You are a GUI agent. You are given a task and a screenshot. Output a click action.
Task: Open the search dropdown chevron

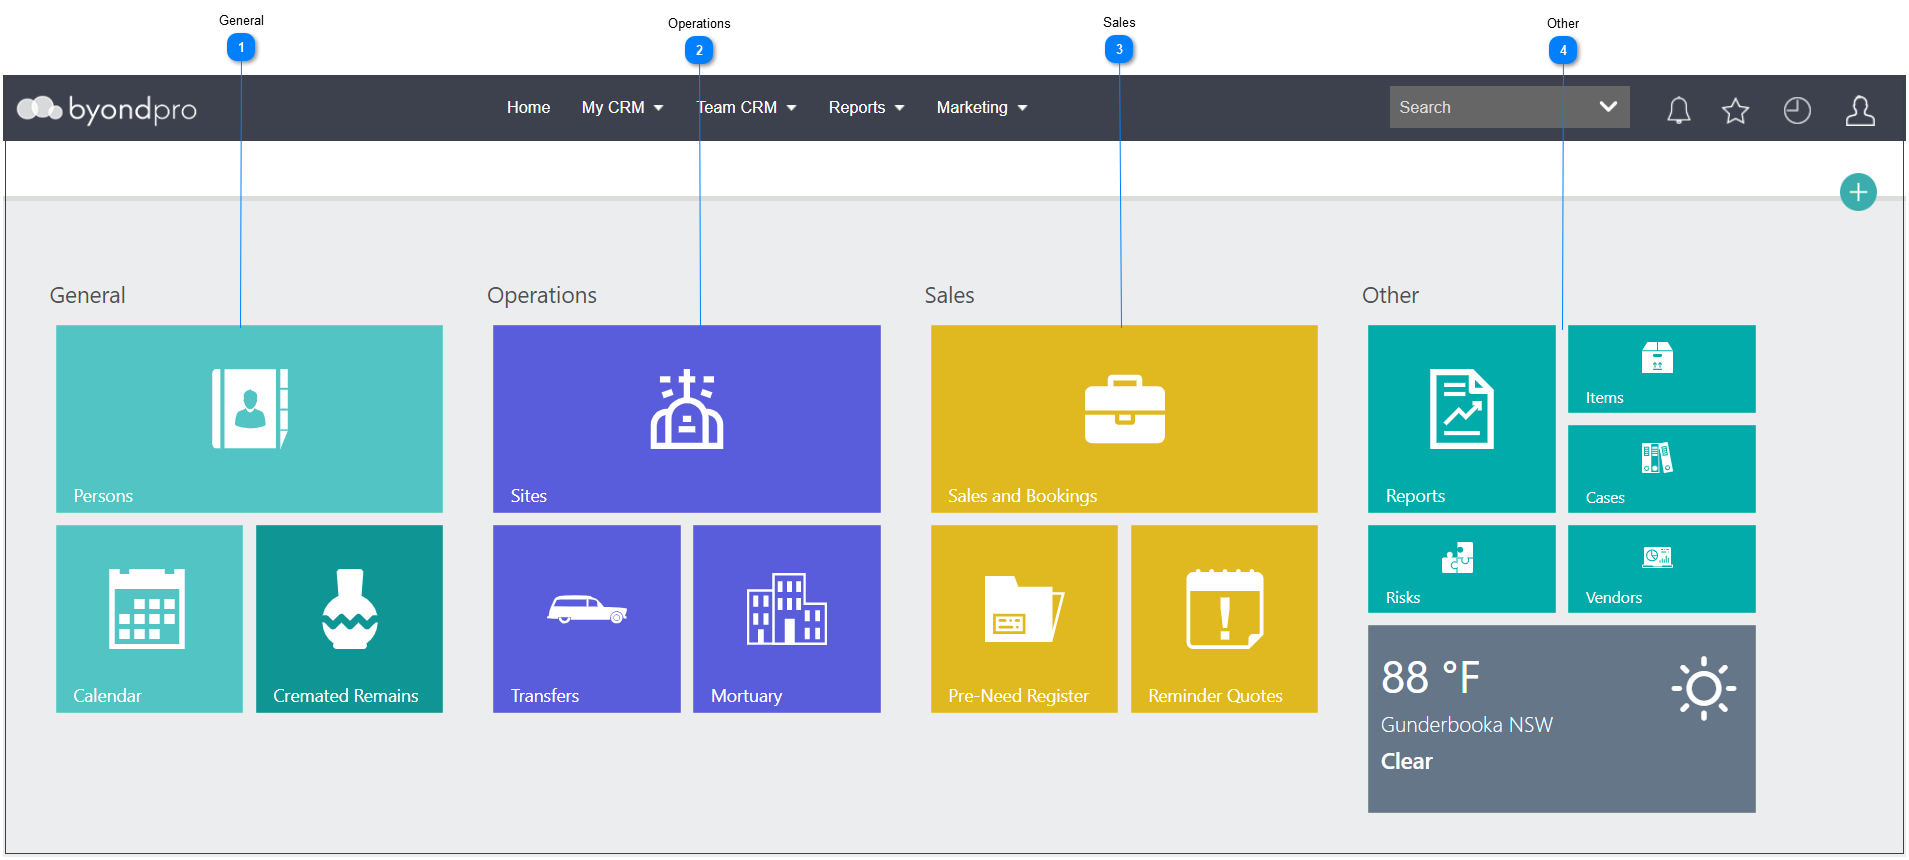point(1608,107)
